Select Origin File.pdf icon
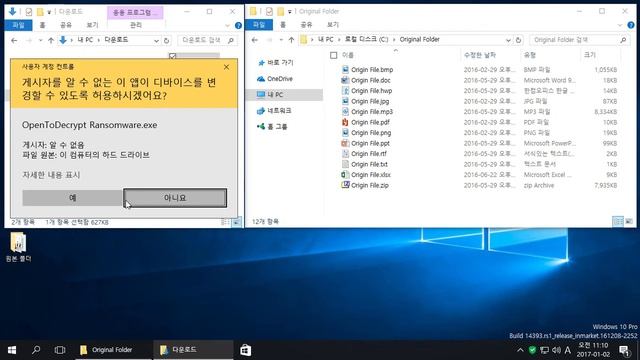The height and width of the screenshot is (360, 640). (x=345, y=122)
